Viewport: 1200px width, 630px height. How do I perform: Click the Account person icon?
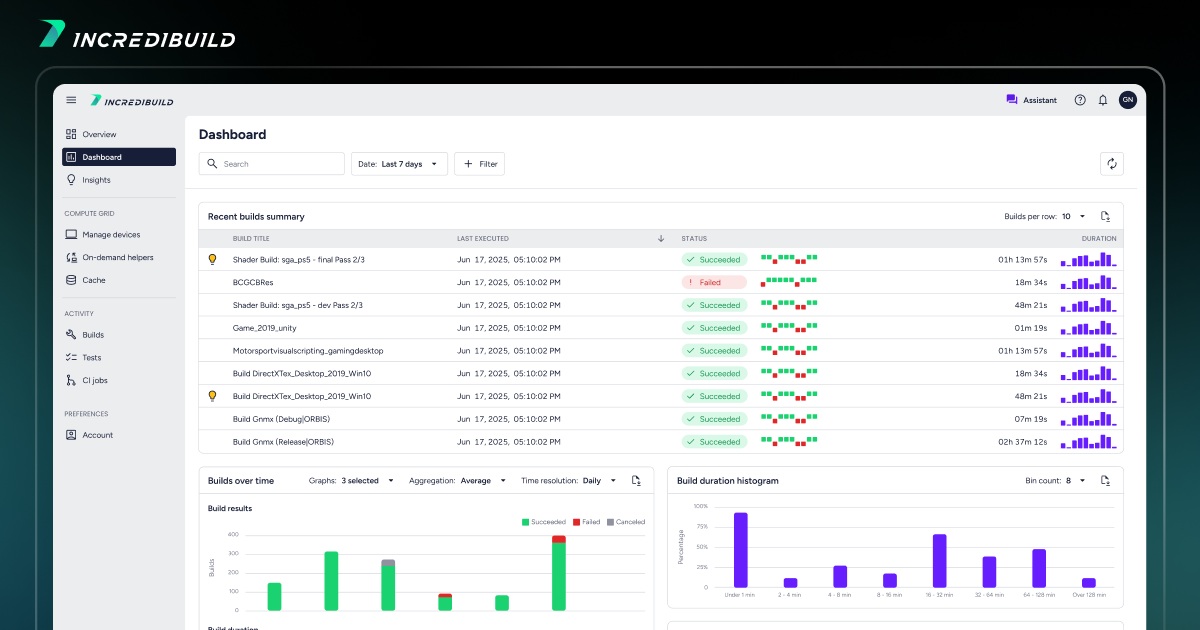[71, 435]
